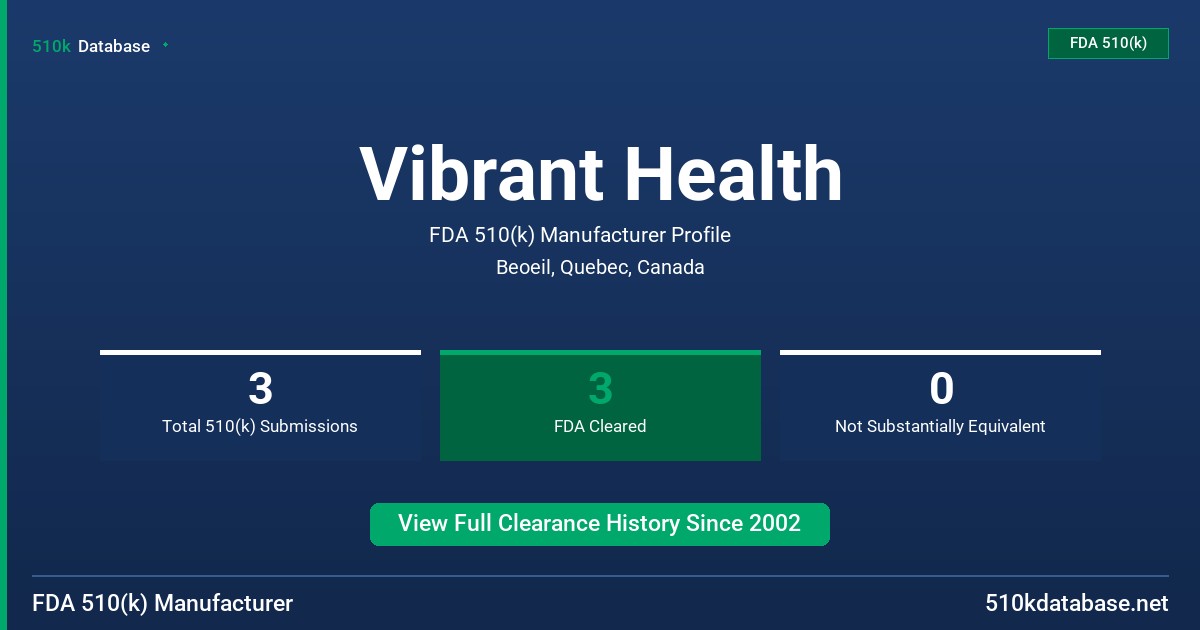Click the FDA 510(k) Manufacturer Profile subtitle
1200x630 pixels.
tap(580, 236)
